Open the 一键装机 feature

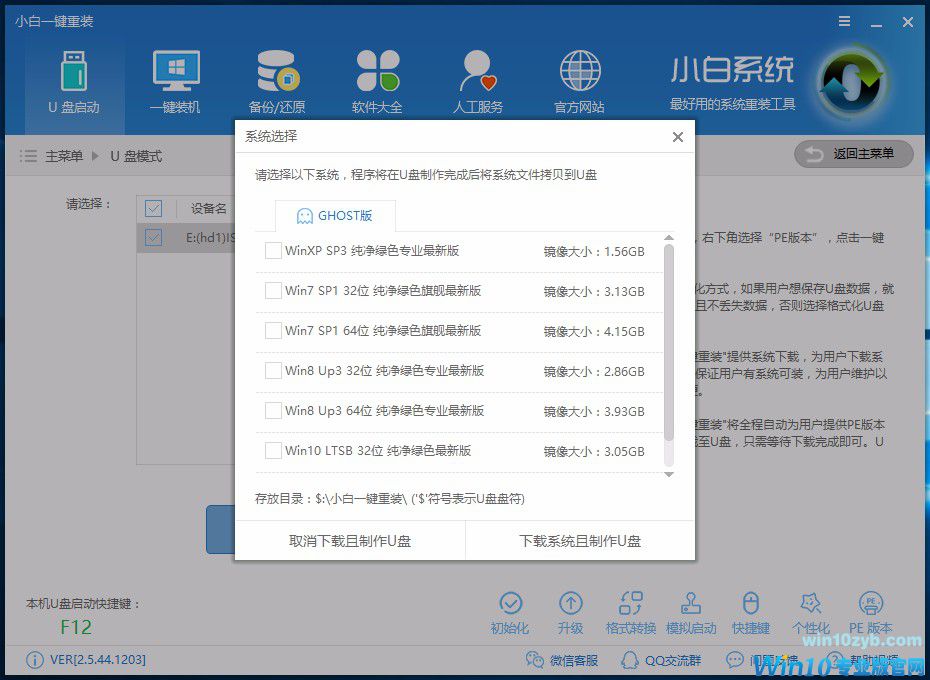click(175, 80)
